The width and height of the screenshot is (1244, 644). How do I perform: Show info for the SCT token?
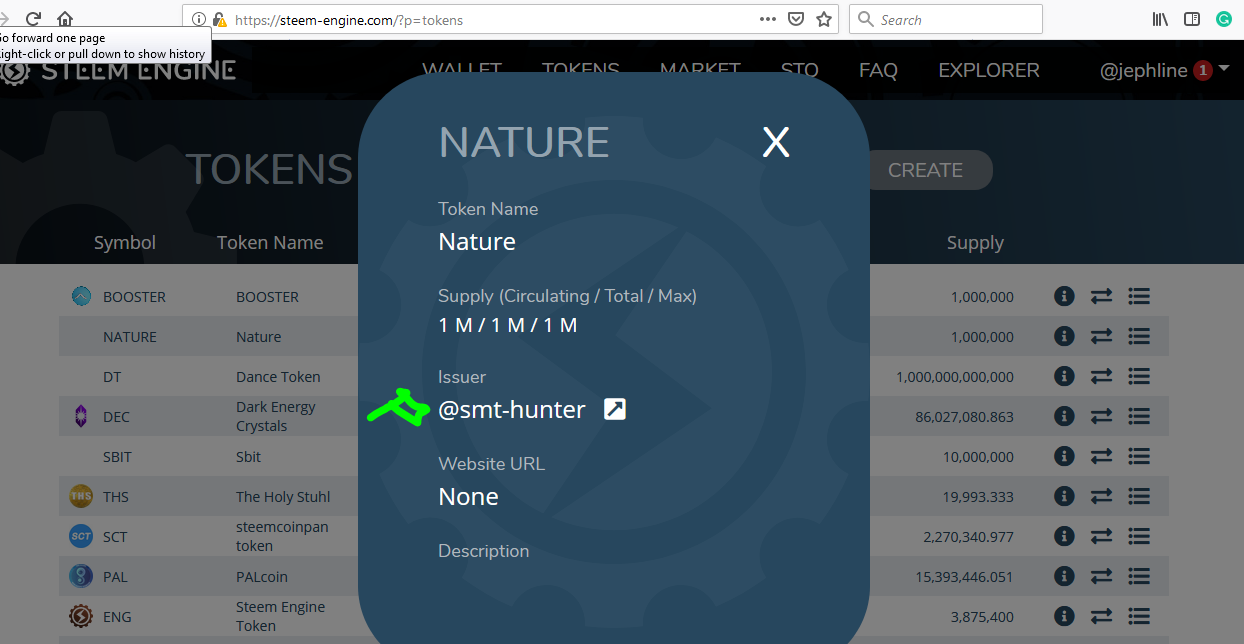(x=1065, y=536)
